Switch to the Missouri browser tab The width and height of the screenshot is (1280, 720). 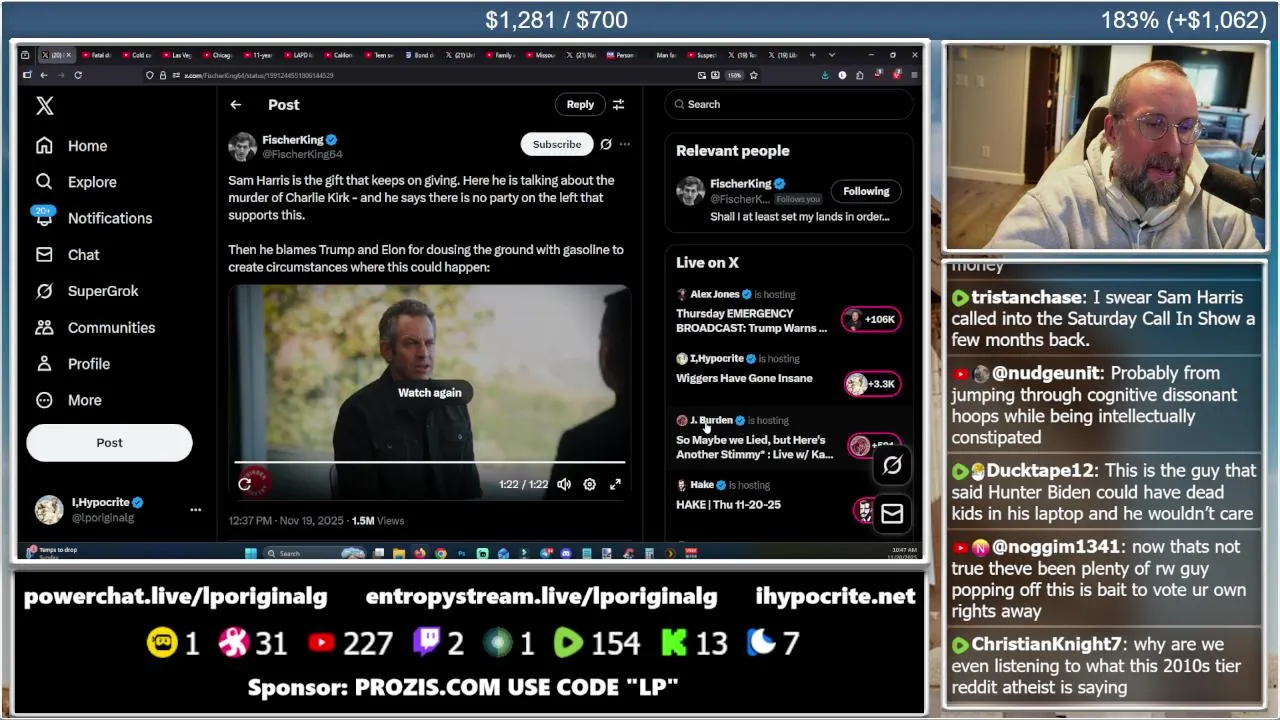[x=542, y=55]
